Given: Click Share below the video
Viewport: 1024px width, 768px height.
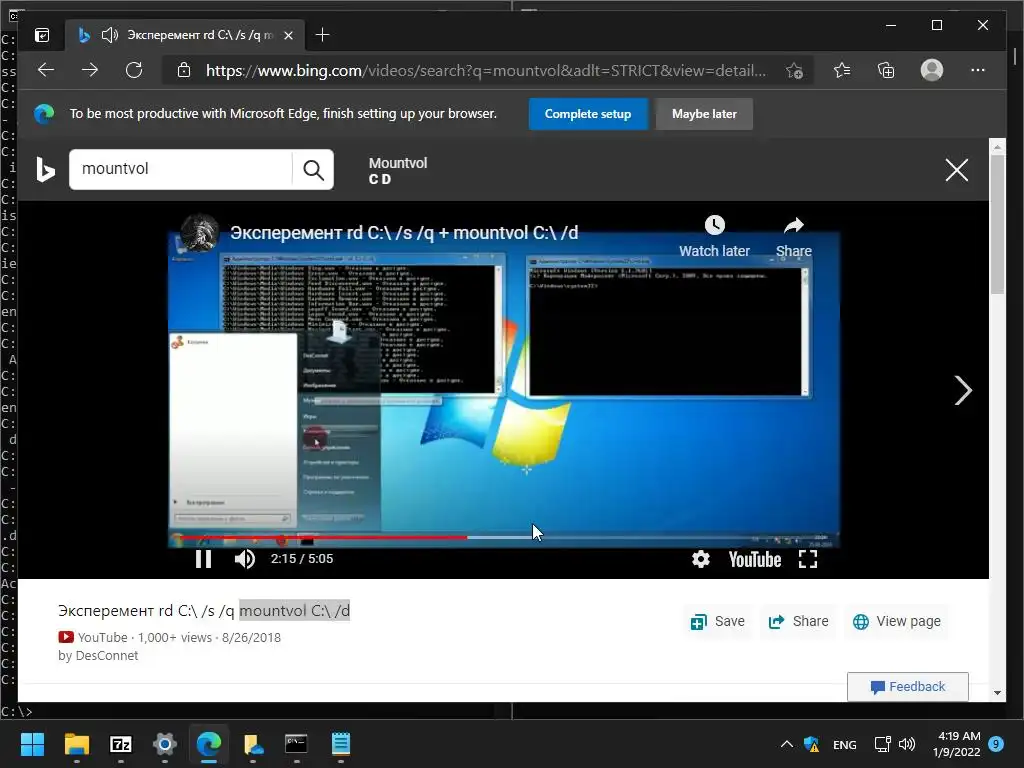Looking at the screenshot, I should [798, 621].
